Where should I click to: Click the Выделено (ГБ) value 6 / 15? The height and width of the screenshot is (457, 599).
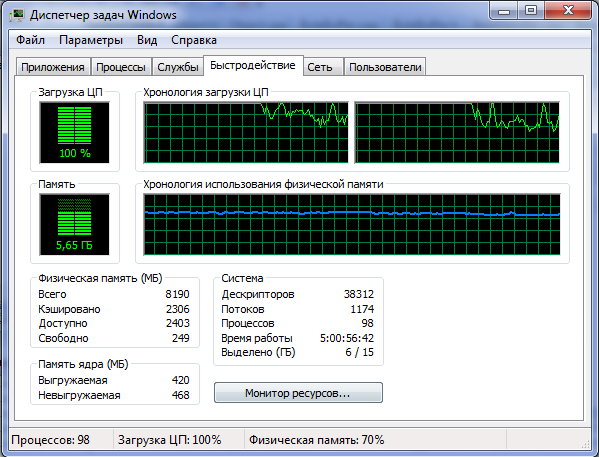(x=359, y=352)
